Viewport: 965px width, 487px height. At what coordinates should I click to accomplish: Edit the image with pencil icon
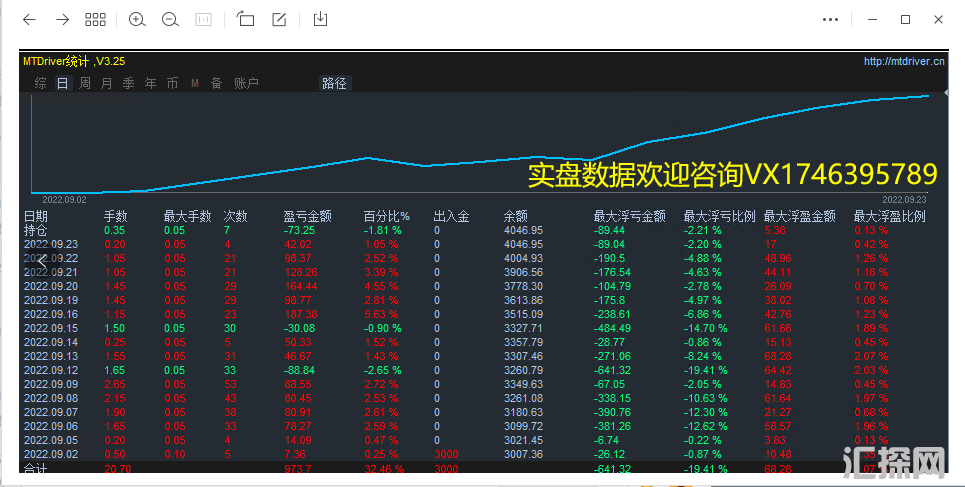[x=279, y=19]
